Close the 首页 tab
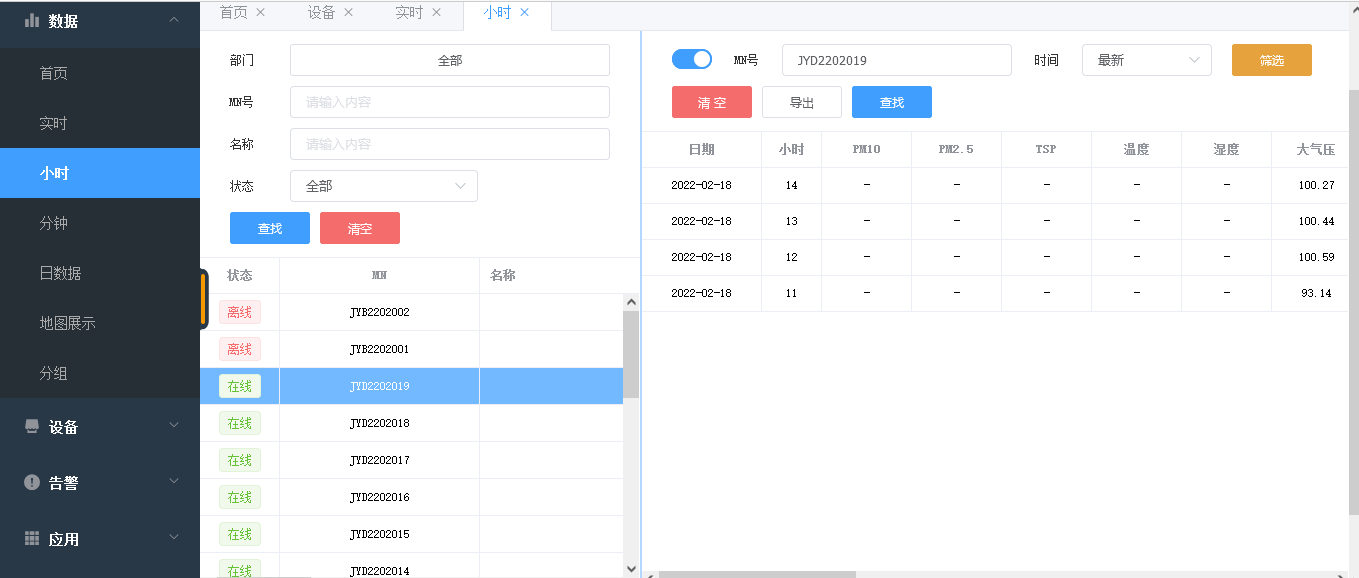 261,13
